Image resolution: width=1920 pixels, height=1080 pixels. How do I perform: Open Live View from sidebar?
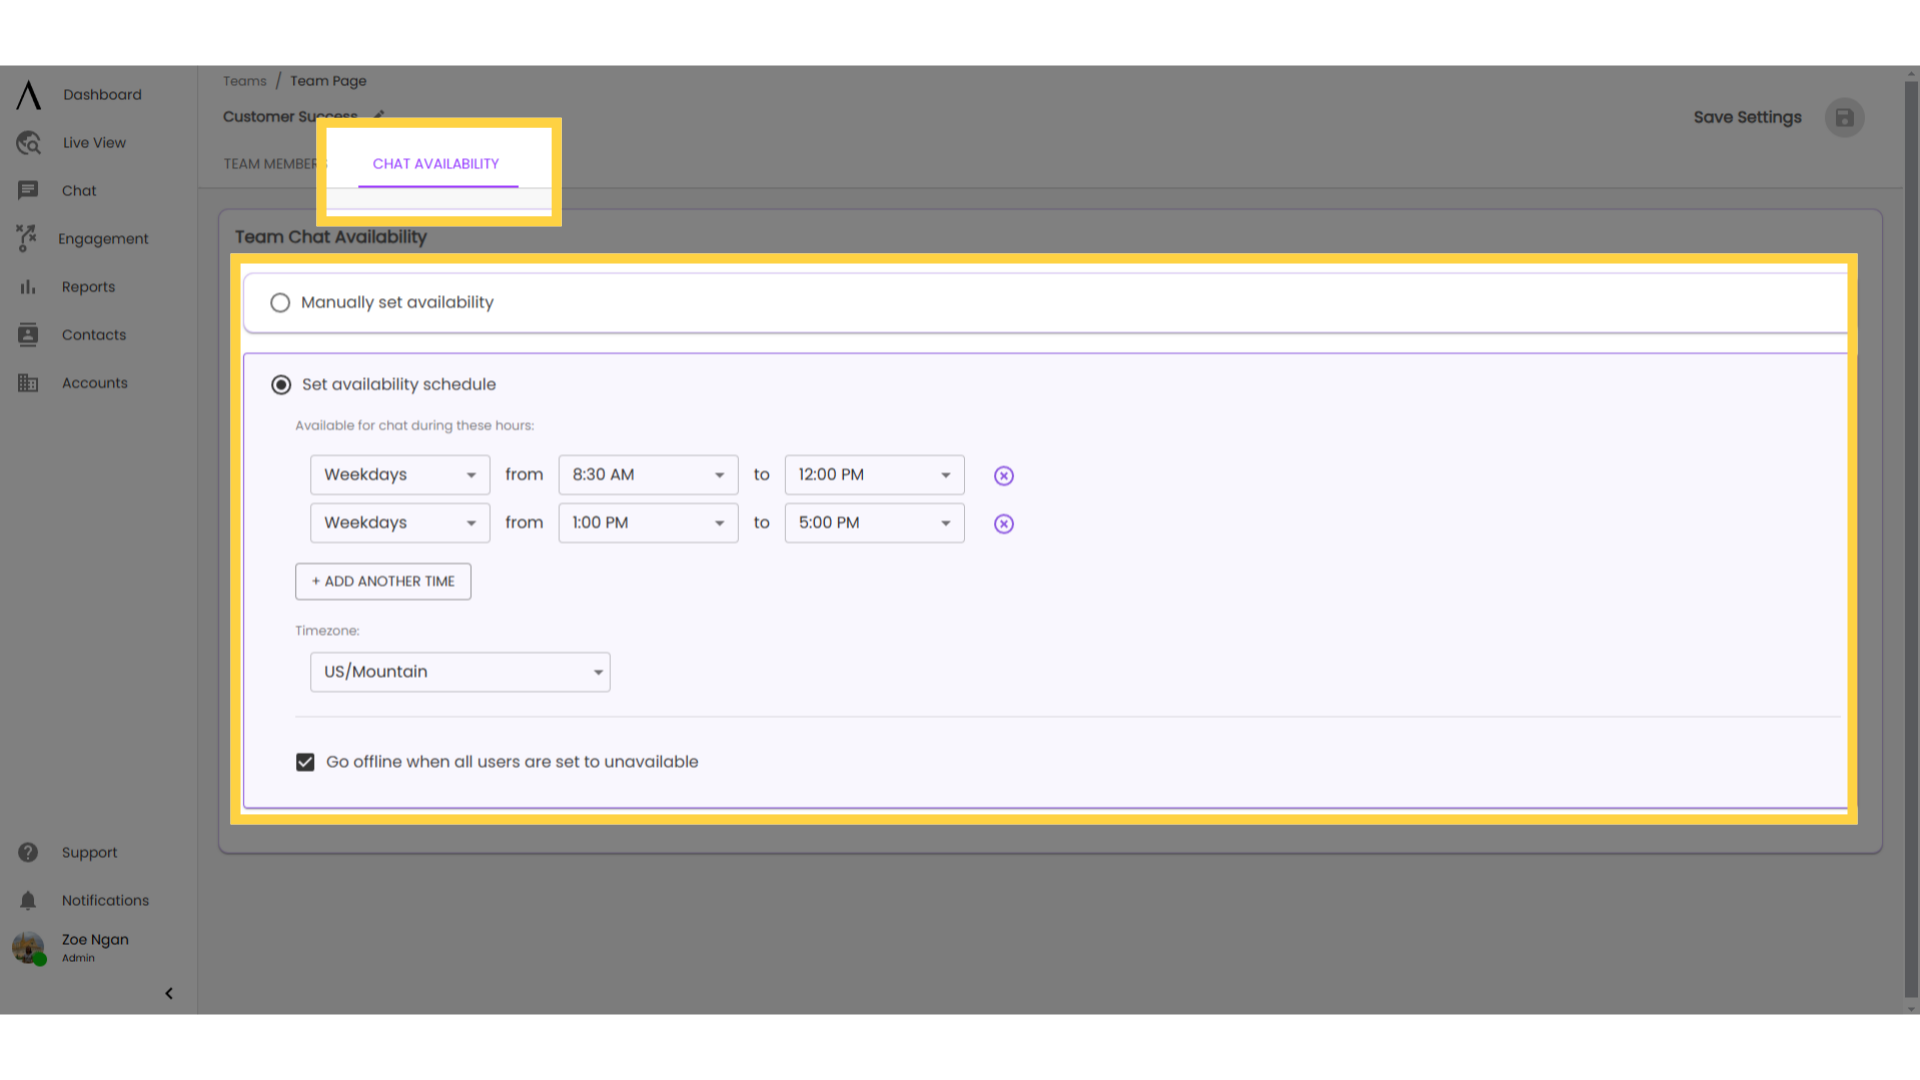pyautogui.click(x=94, y=142)
